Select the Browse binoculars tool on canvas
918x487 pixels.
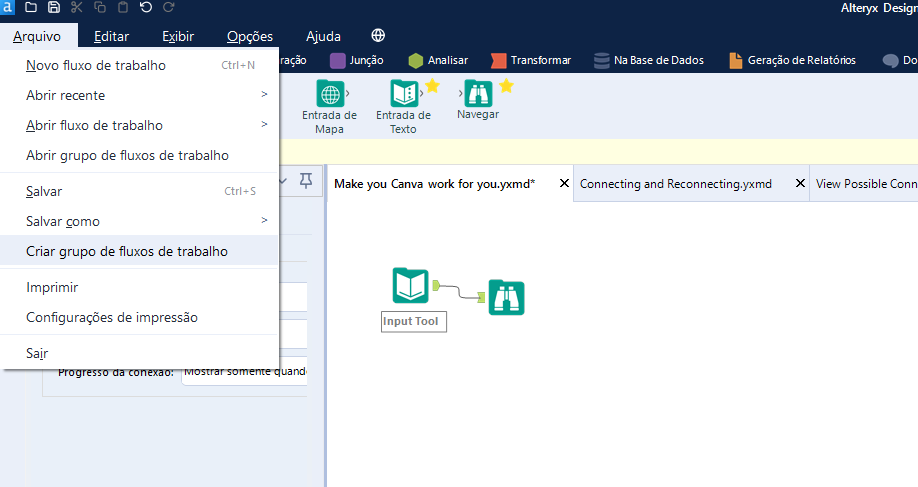click(x=506, y=297)
